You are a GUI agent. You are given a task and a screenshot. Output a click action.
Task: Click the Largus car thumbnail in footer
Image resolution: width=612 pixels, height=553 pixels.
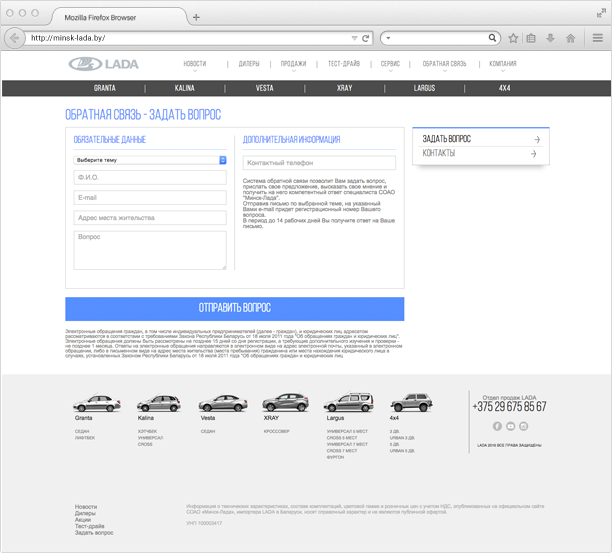(x=349, y=402)
